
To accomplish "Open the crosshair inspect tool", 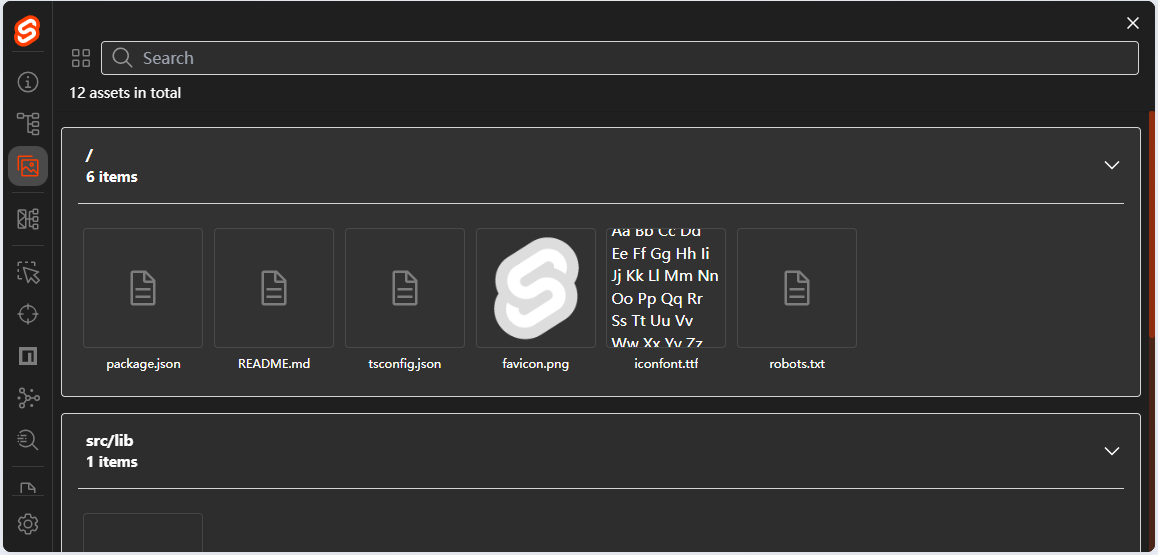I will point(28,314).
